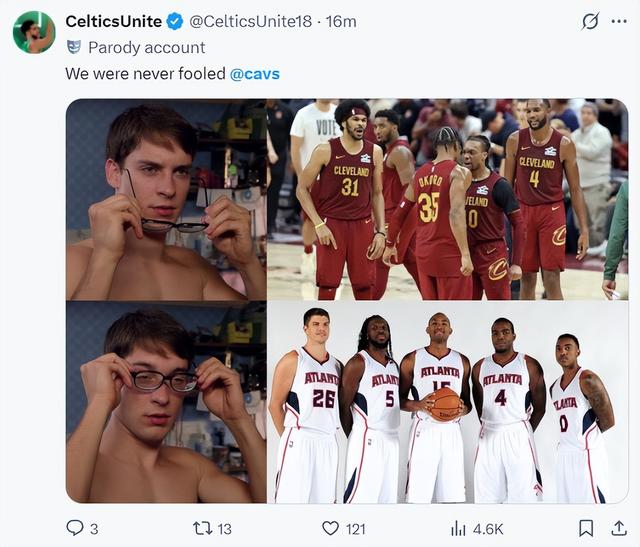640x547 pixels.
Task: Open the Parody account label
Action: [x=147, y=47]
